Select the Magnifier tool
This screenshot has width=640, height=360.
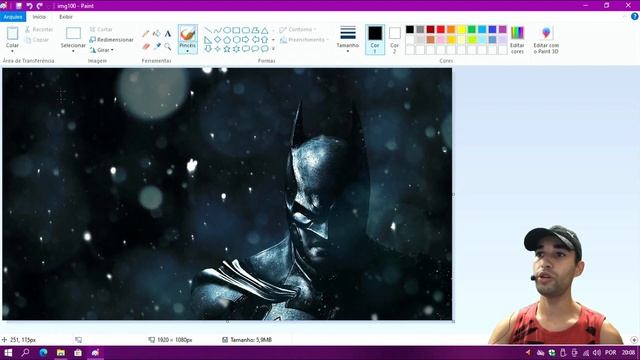tap(168, 46)
